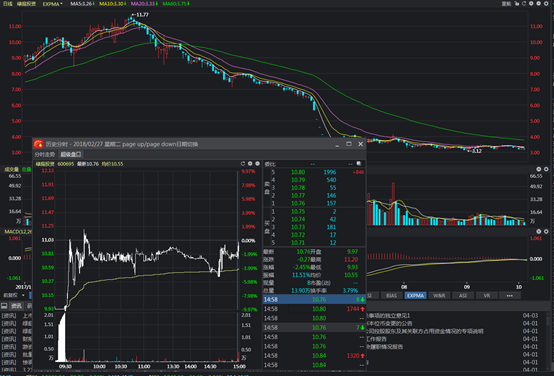Click sell level 5 price 10.80
Screen dimensions: 554x376
coord(298,172)
